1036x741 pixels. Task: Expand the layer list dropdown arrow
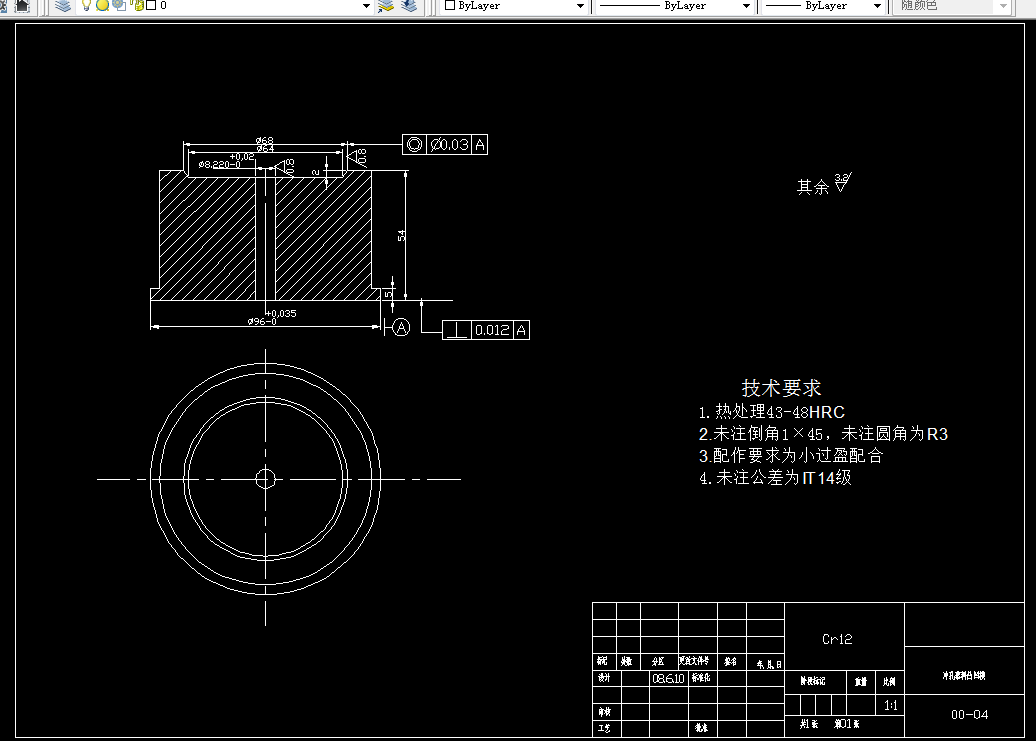pos(367,6)
